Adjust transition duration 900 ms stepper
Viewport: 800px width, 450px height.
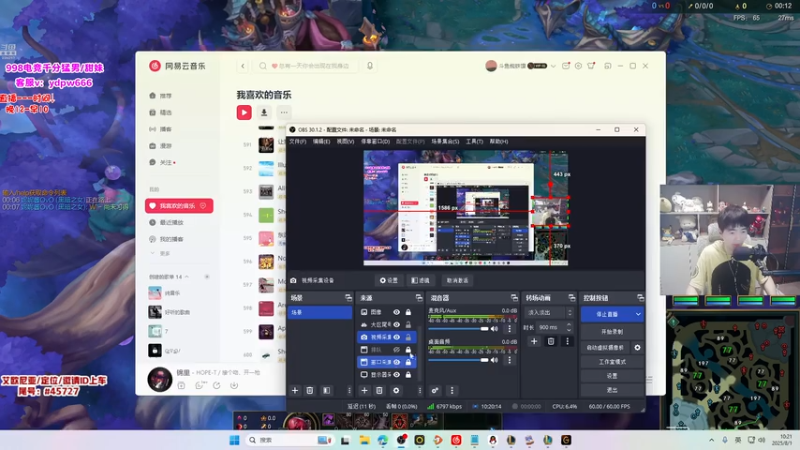pyautogui.click(x=569, y=327)
